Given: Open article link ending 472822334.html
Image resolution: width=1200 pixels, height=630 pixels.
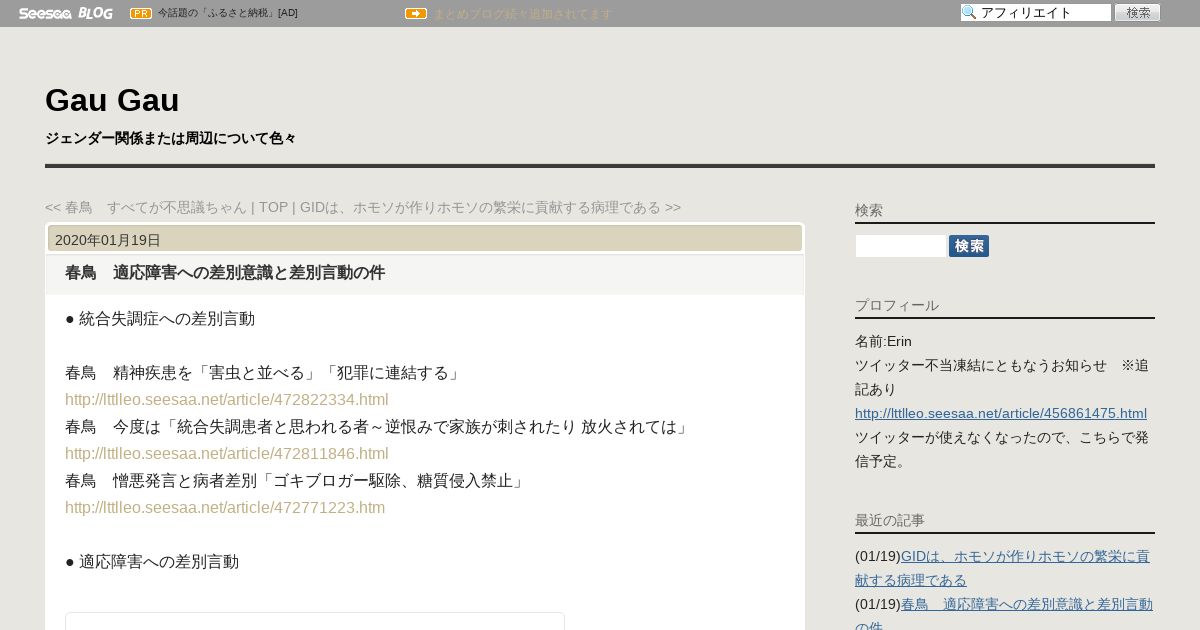Looking at the screenshot, I should 227,400.
